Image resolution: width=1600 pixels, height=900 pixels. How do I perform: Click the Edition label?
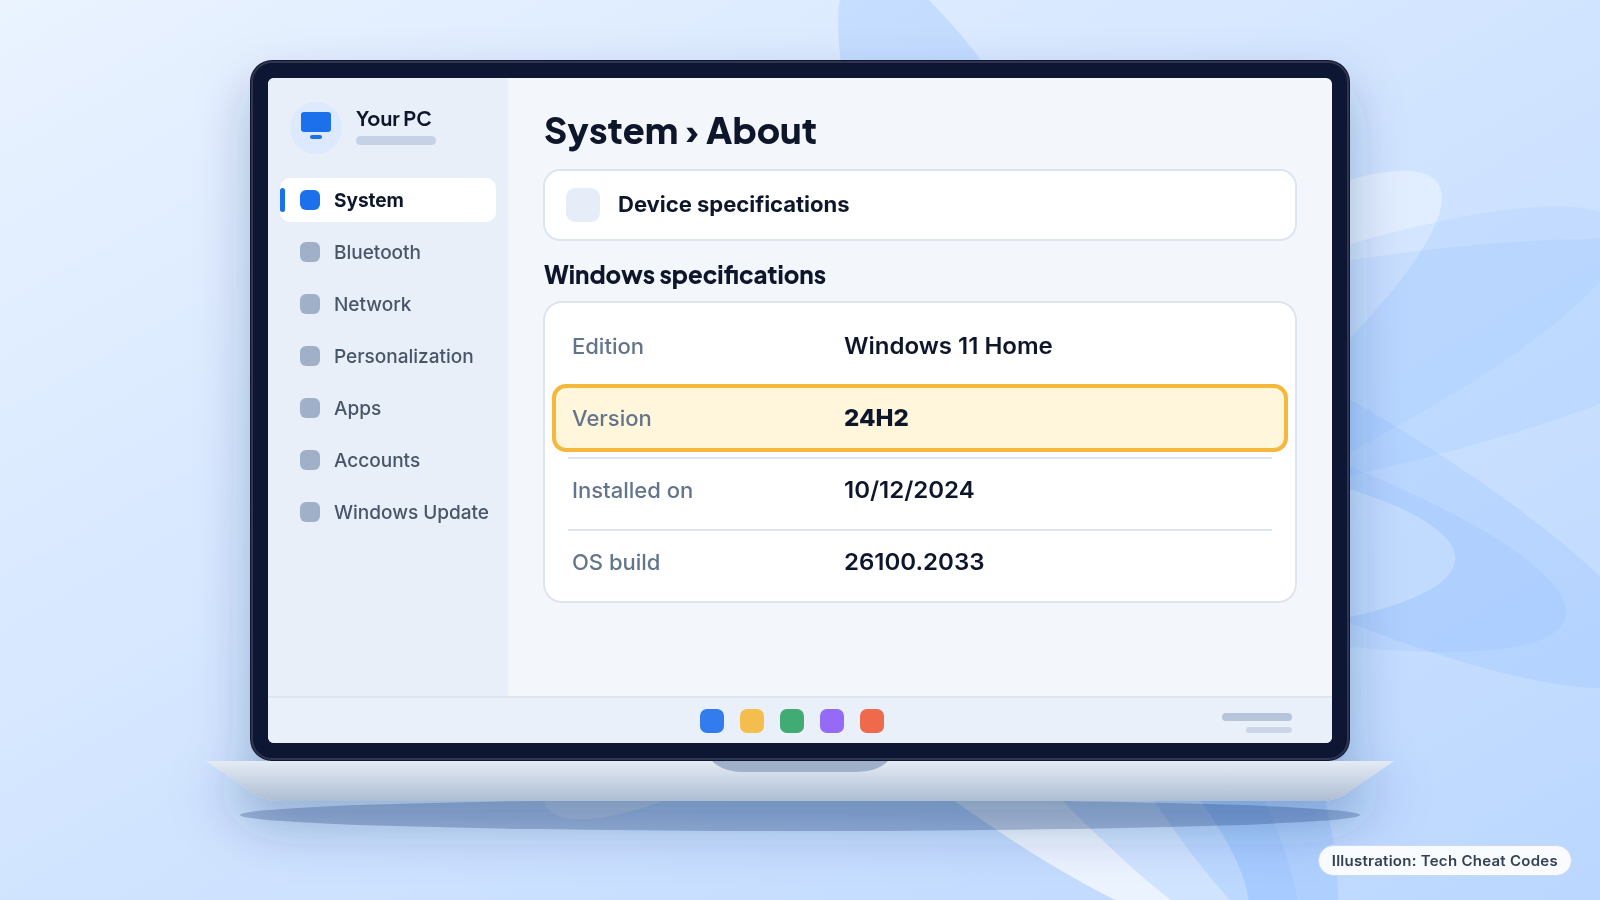608,346
